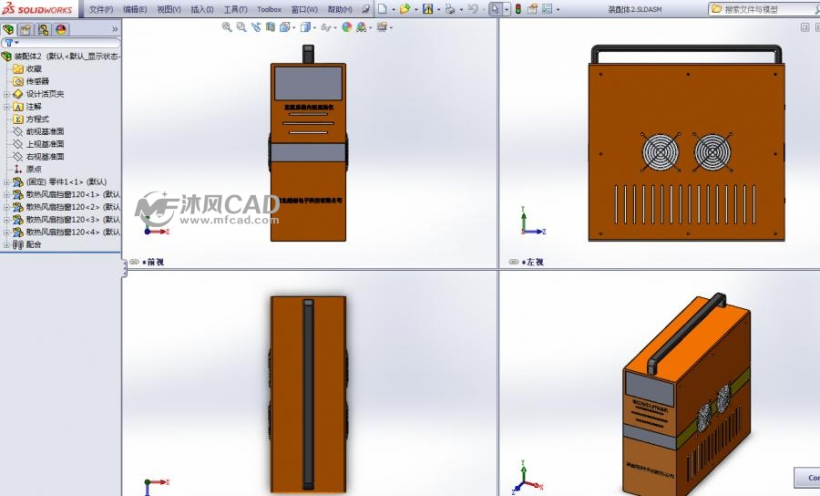Open the 工具(T) menu
Image resolution: width=820 pixels, height=496 pixels.
pos(235,9)
